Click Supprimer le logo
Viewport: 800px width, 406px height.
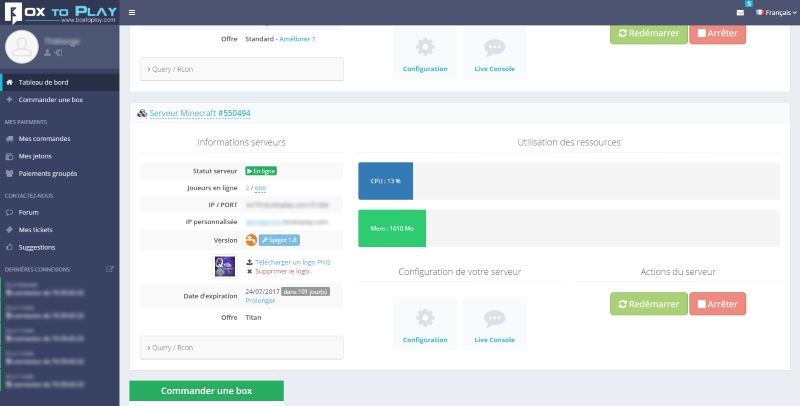click(282, 271)
